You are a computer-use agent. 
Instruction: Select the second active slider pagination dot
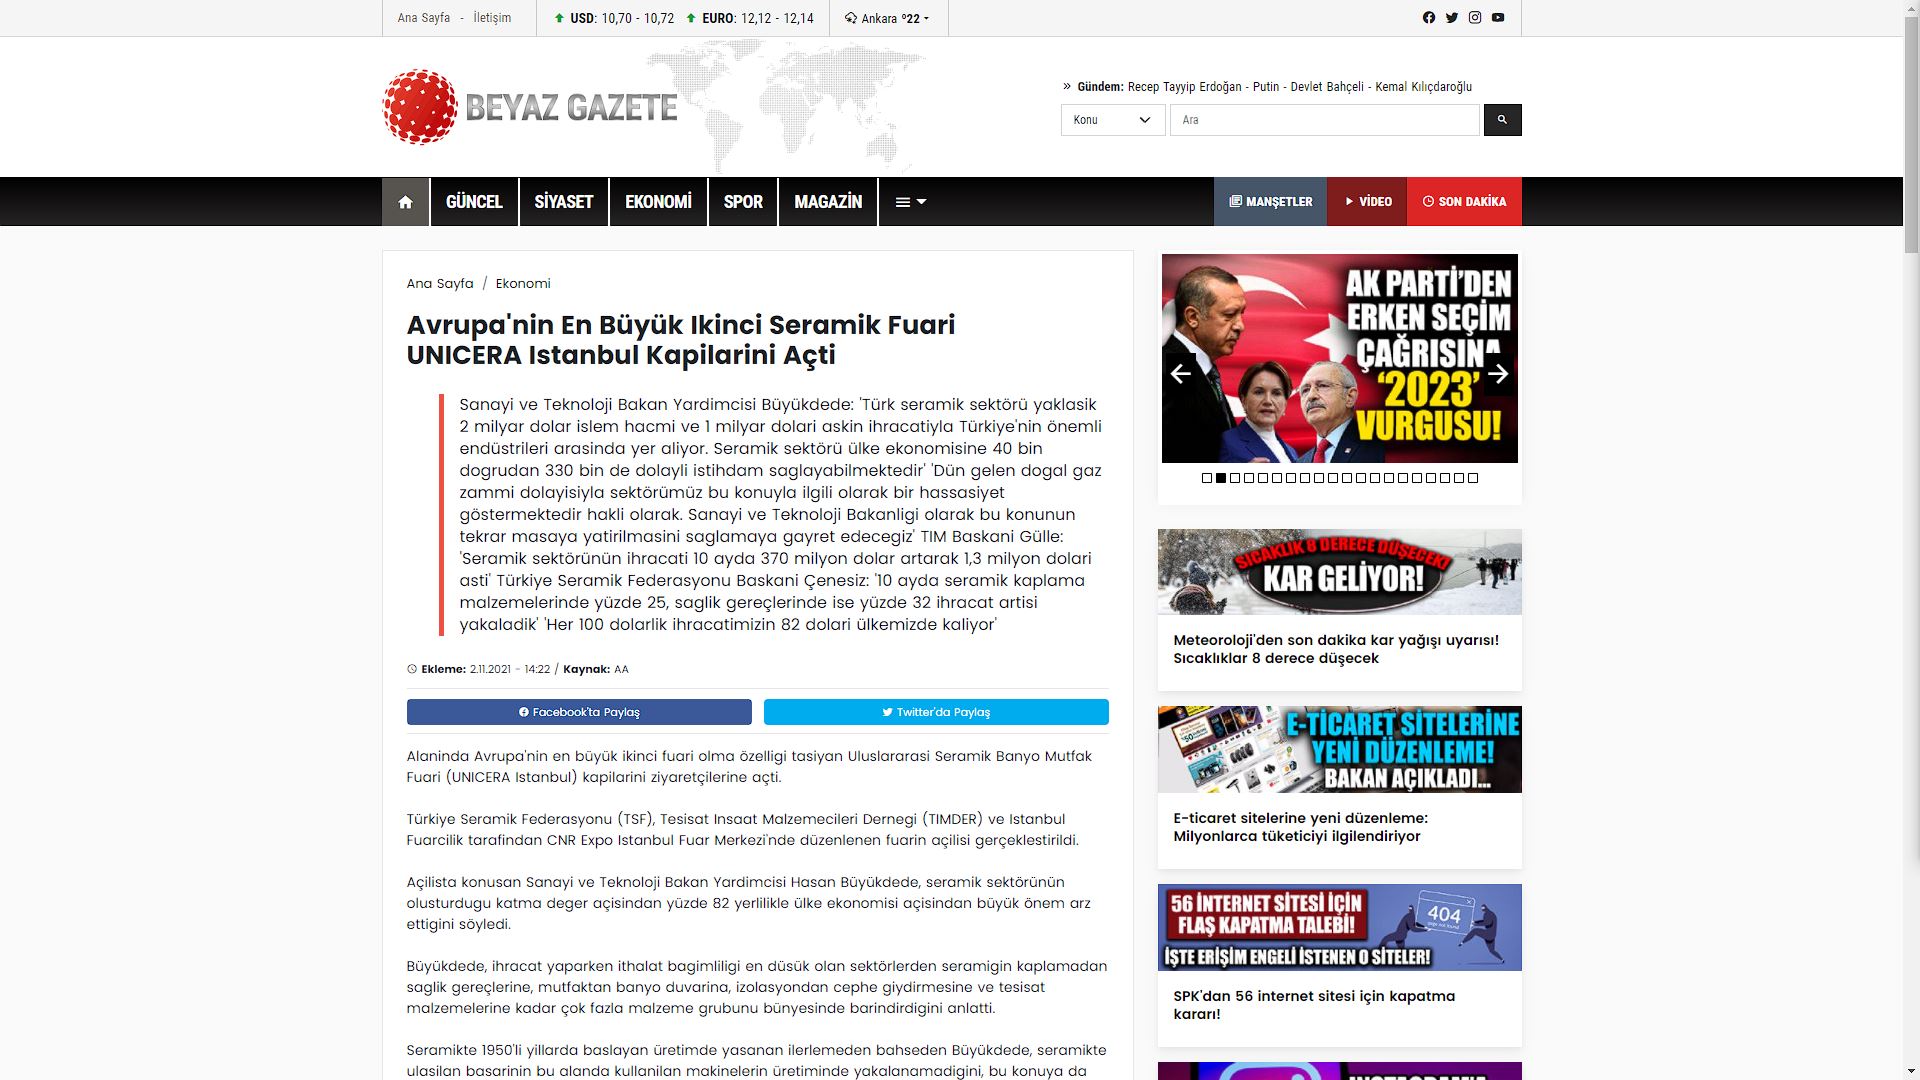pyautogui.click(x=1221, y=478)
